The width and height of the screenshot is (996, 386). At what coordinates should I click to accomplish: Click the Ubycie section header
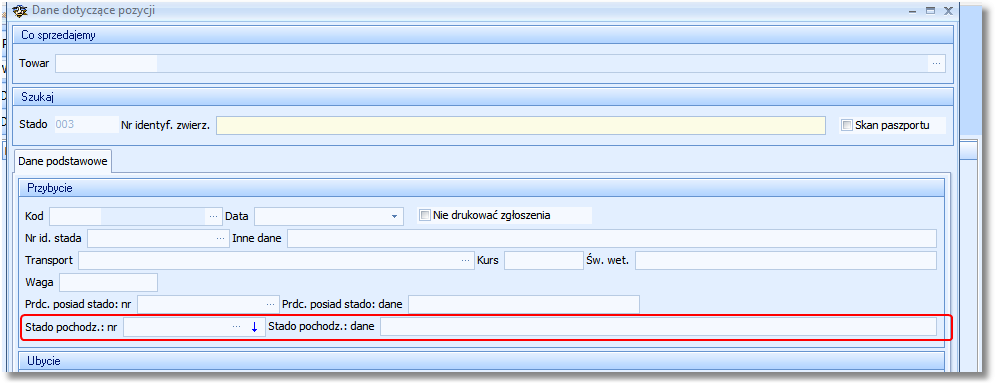coord(482,361)
